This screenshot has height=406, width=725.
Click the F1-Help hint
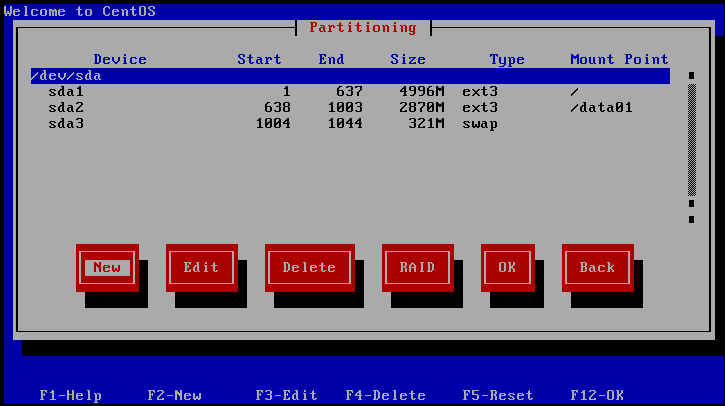[70, 395]
